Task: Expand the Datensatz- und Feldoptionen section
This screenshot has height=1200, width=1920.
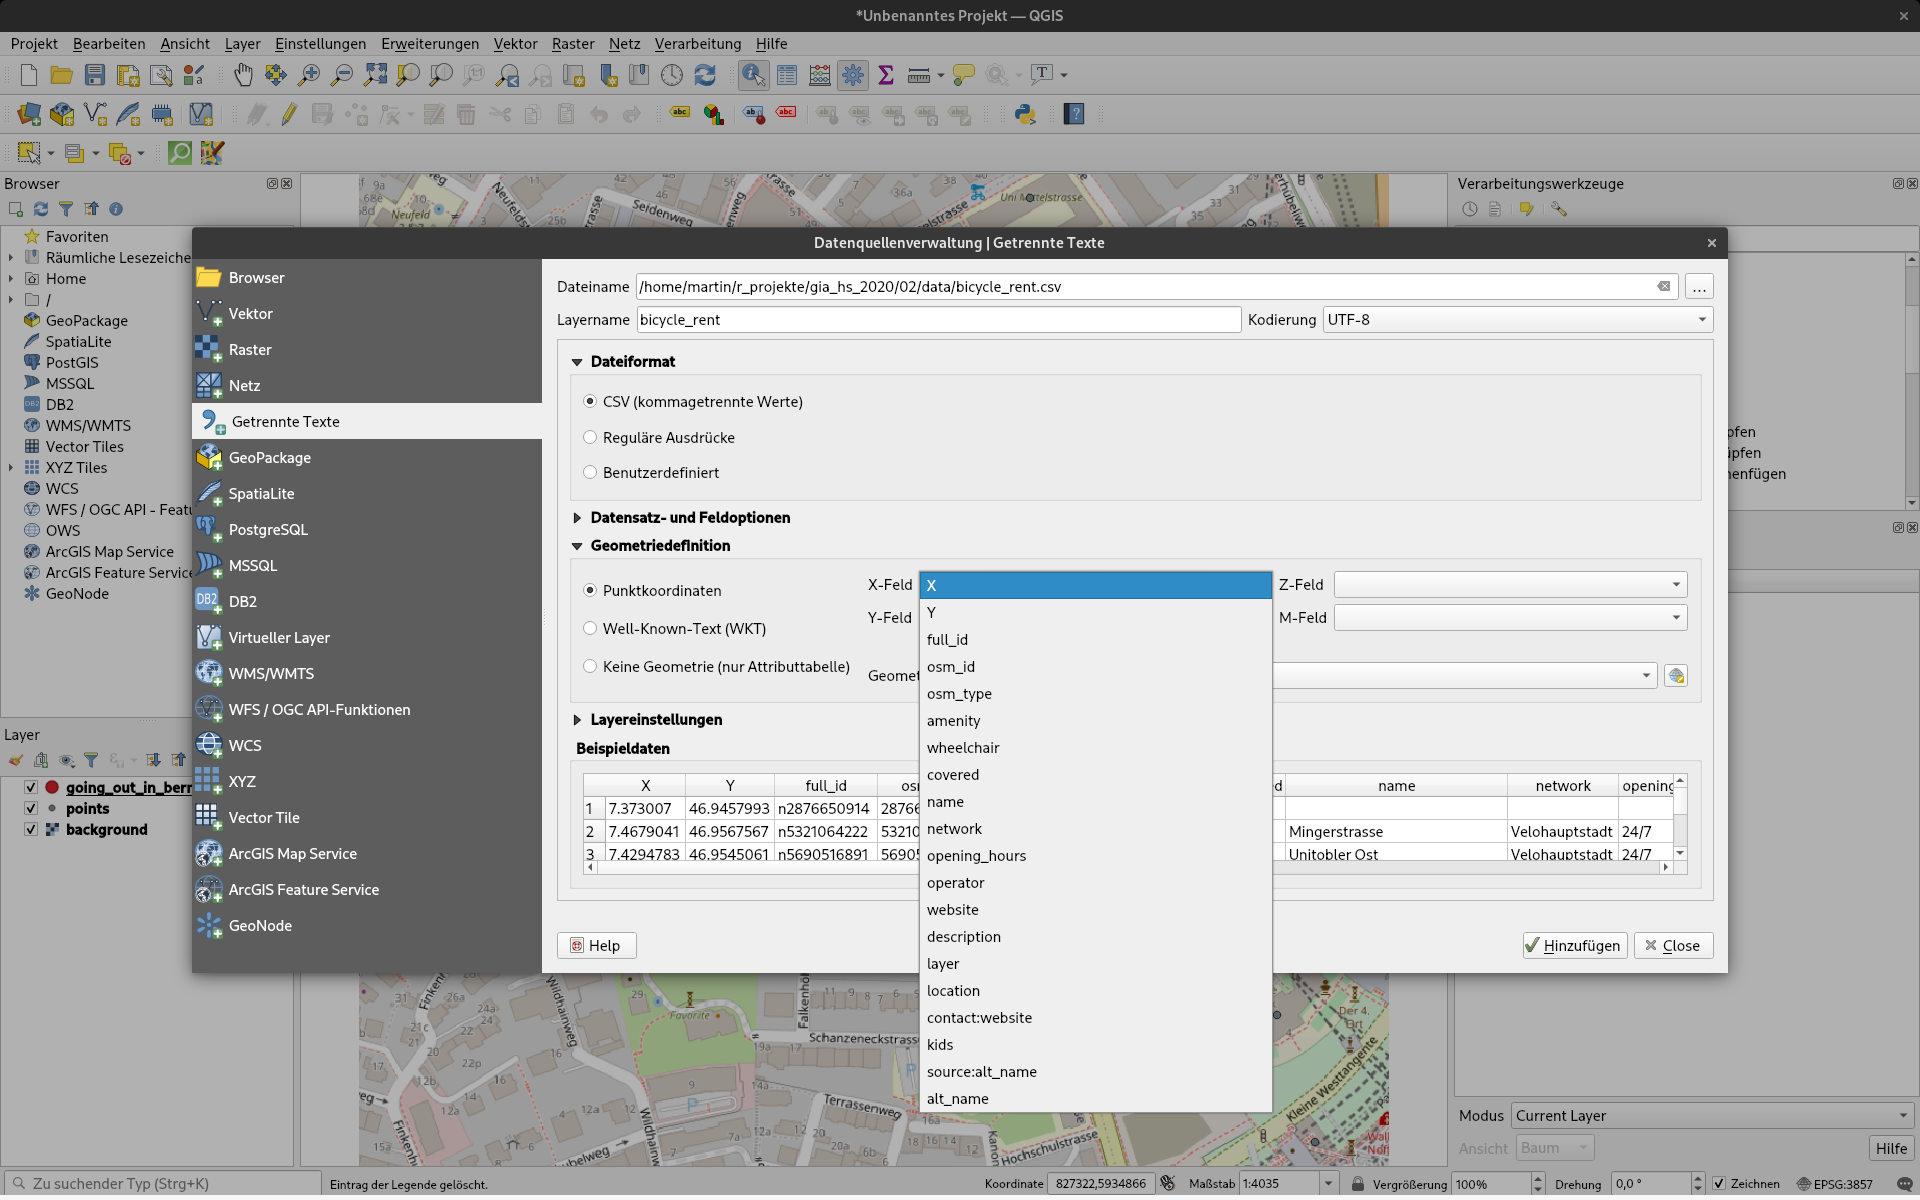Action: coord(578,518)
